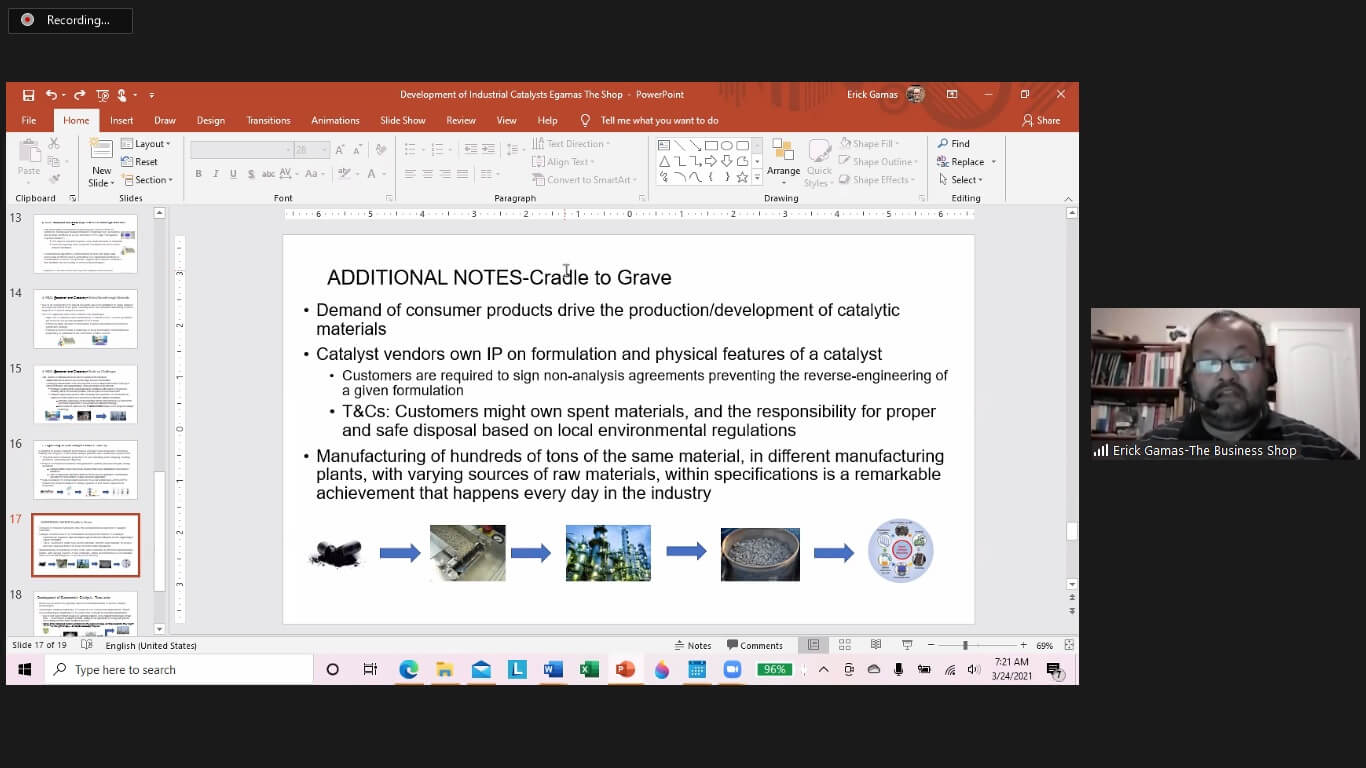
Task: Toggle text Shadow formatting
Action: click(250, 174)
